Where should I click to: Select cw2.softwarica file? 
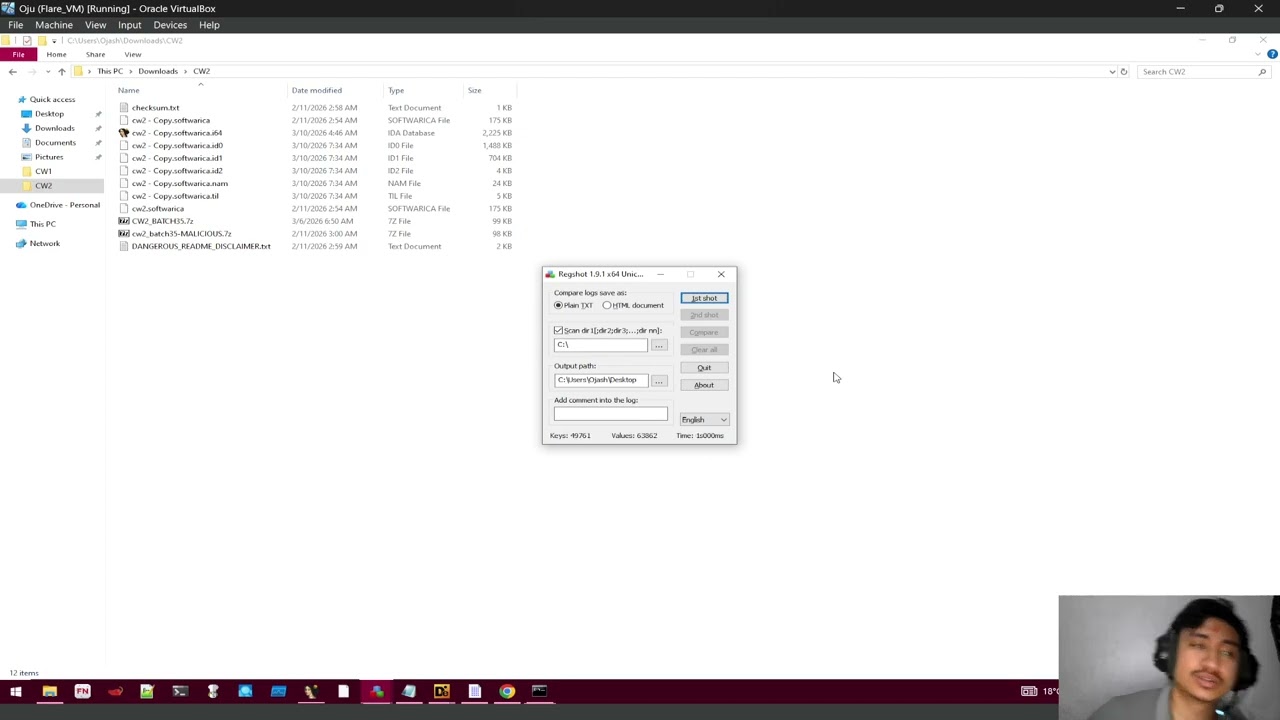point(157,208)
